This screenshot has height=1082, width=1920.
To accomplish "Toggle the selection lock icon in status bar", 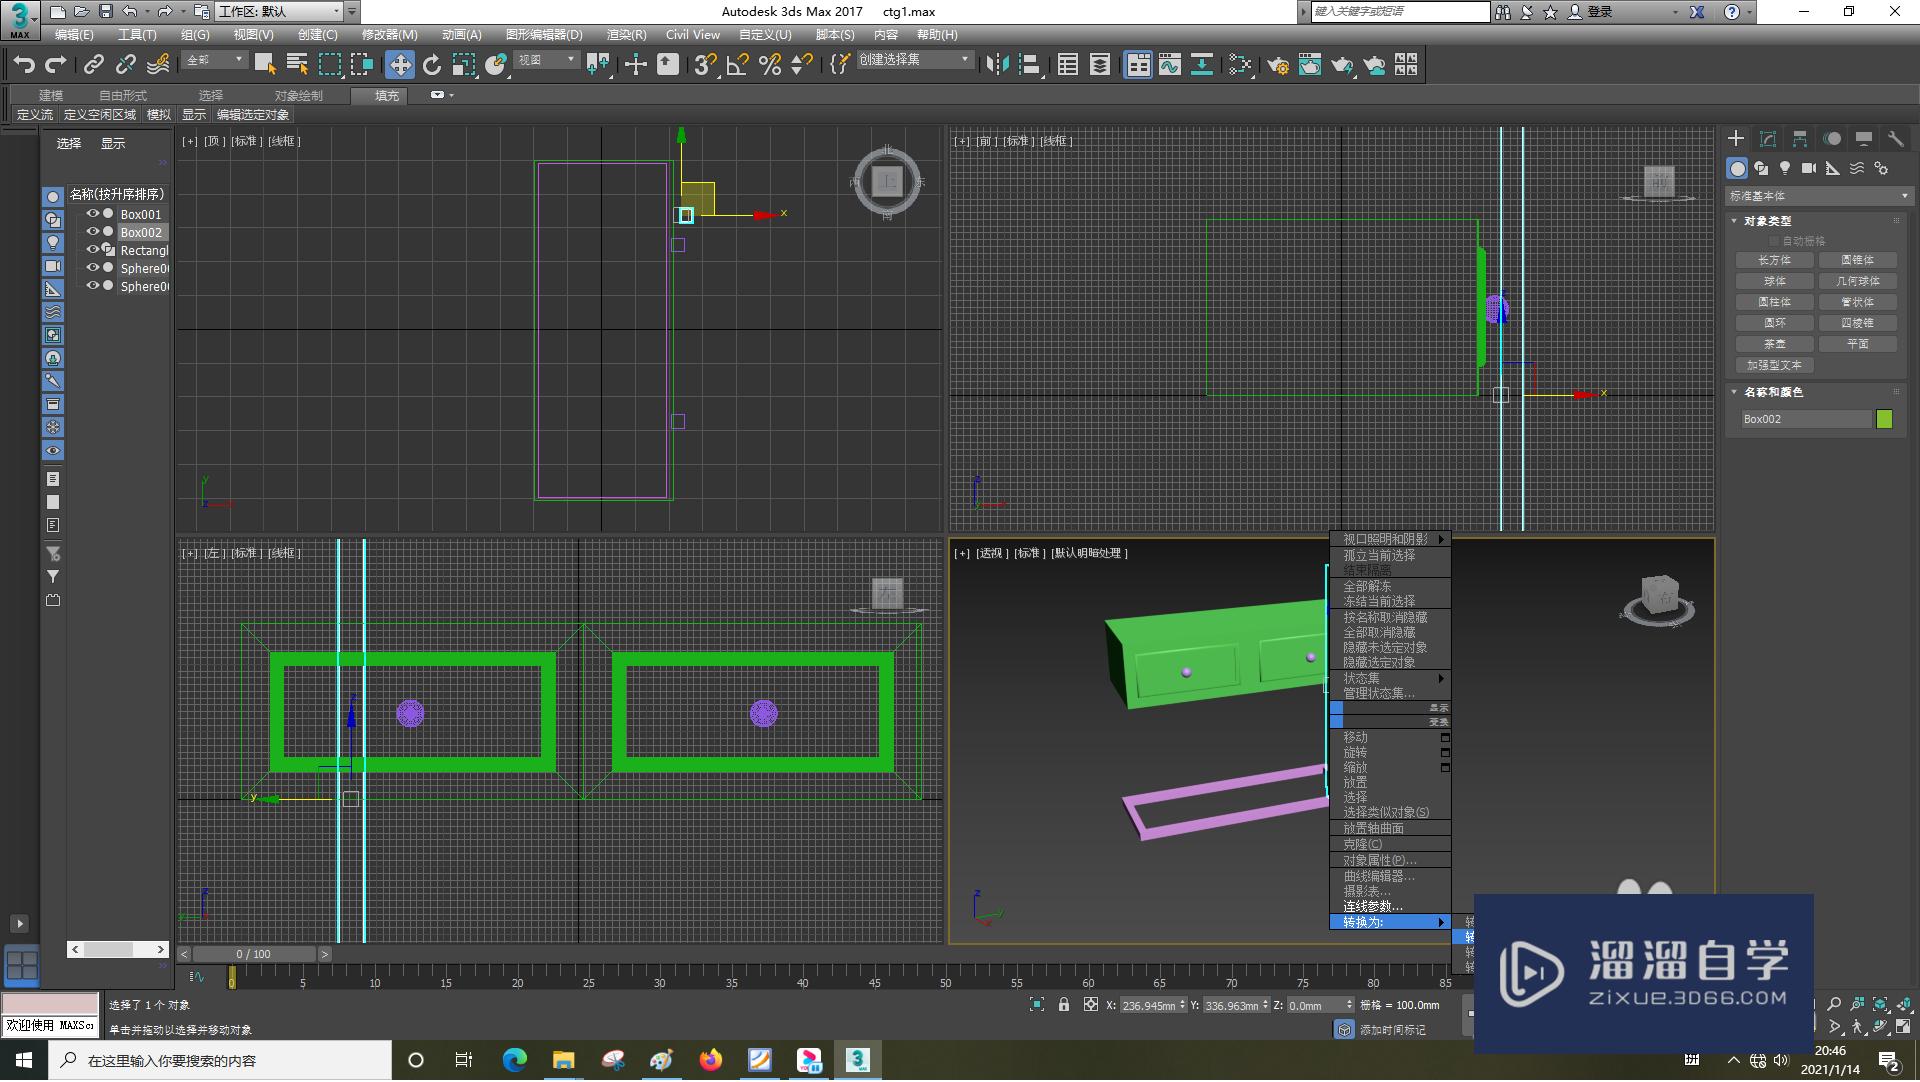I will [1064, 1005].
